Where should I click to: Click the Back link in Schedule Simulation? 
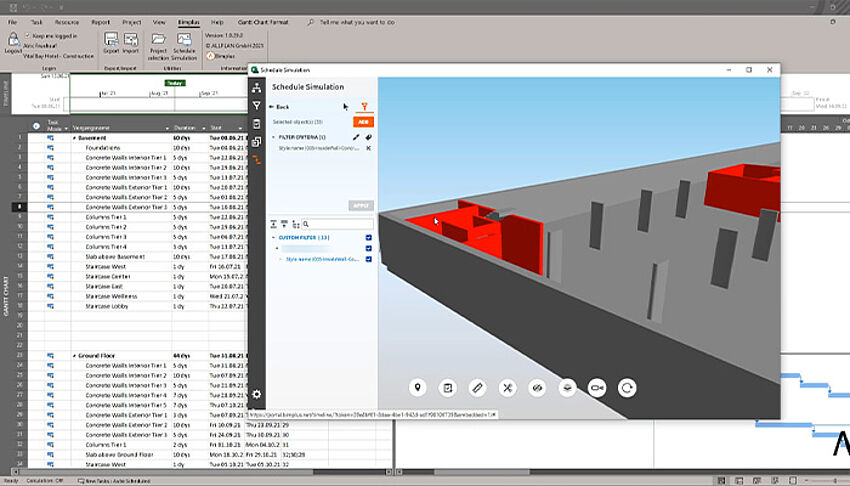pos(281,106)
